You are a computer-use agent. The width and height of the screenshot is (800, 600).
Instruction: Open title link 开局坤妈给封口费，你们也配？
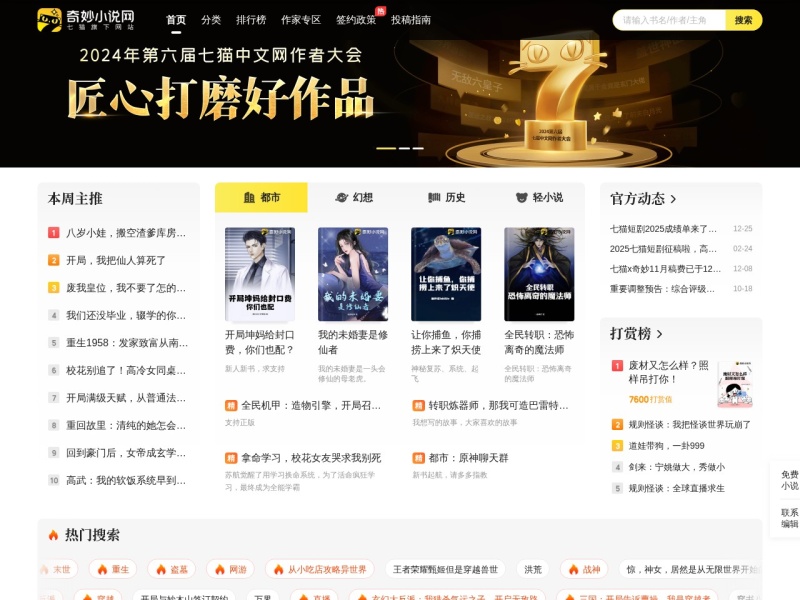260,342
